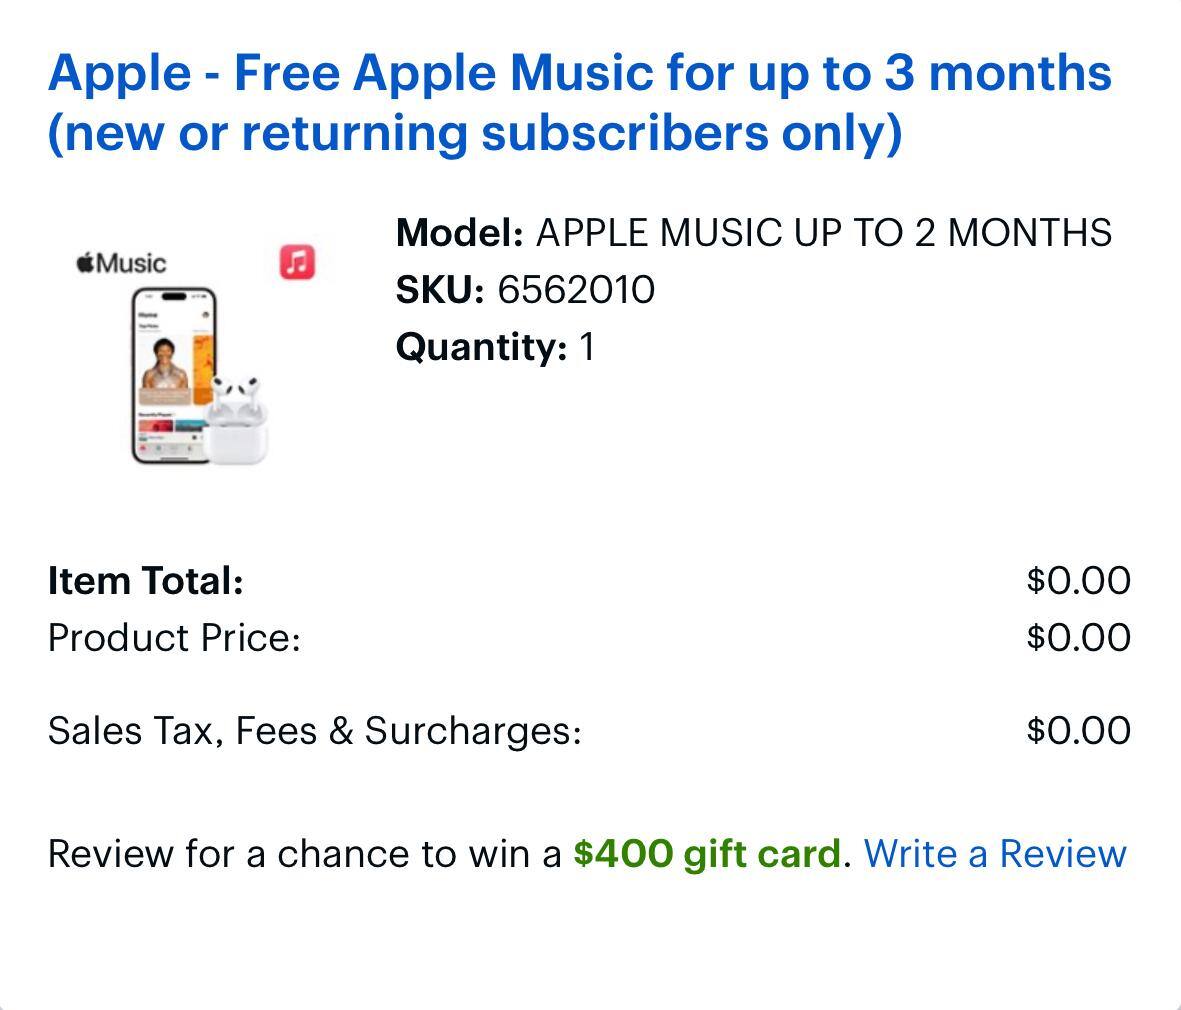Click the 'Review for a chance to win' text

[304, 854]
